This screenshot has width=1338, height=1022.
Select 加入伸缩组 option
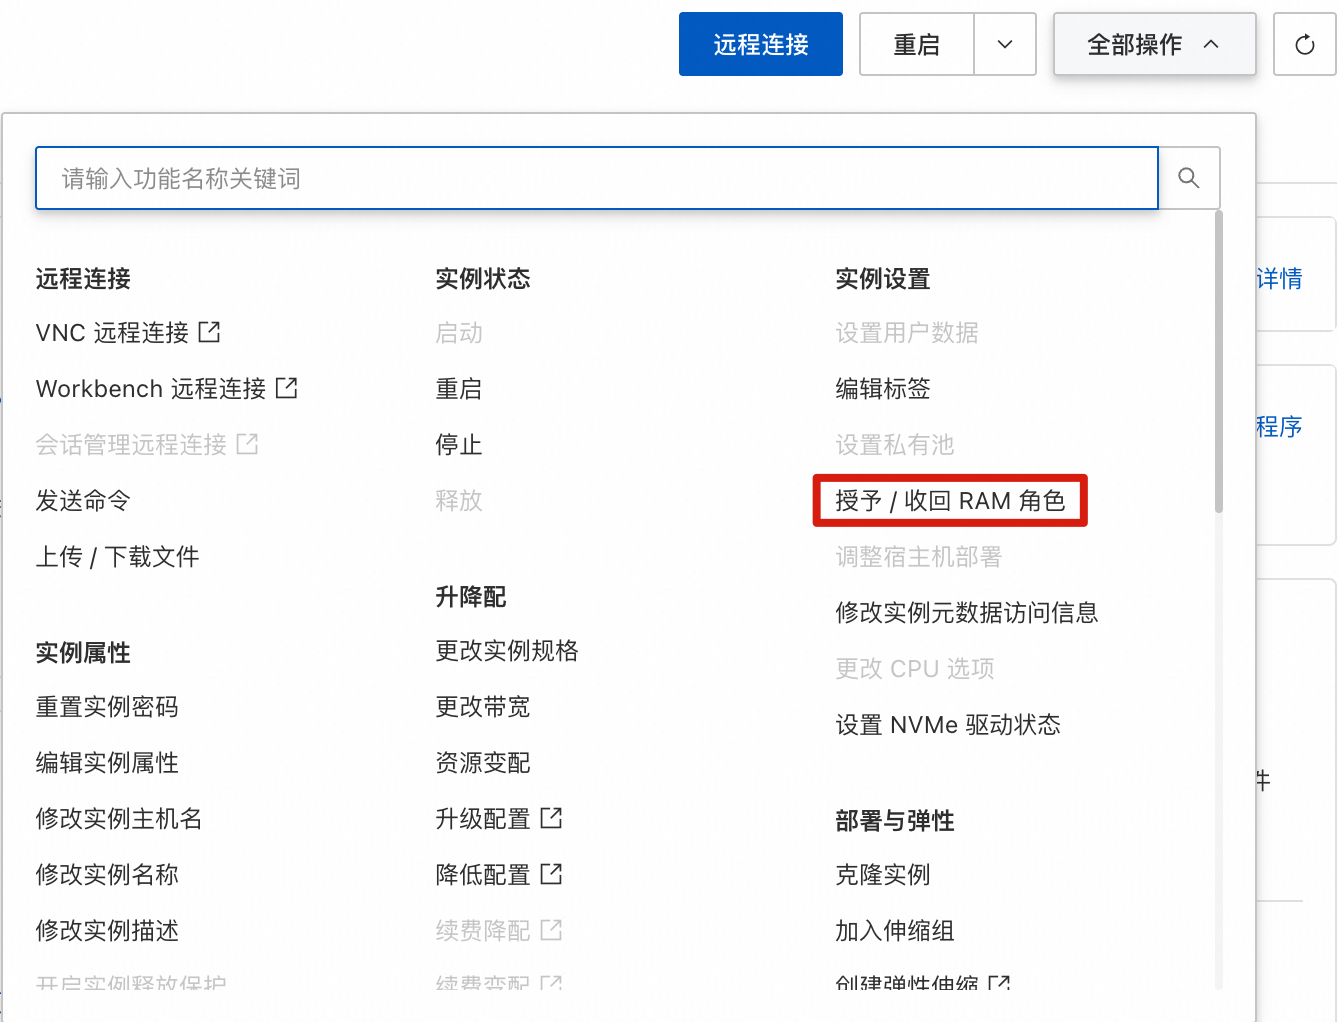[x=895, y=930]
